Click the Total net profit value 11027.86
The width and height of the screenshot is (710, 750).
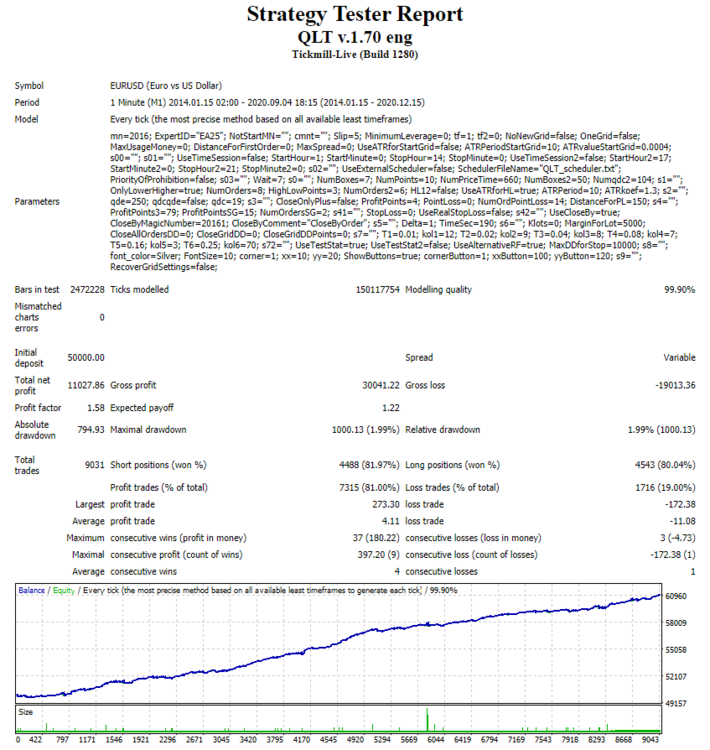pos(86,385)
